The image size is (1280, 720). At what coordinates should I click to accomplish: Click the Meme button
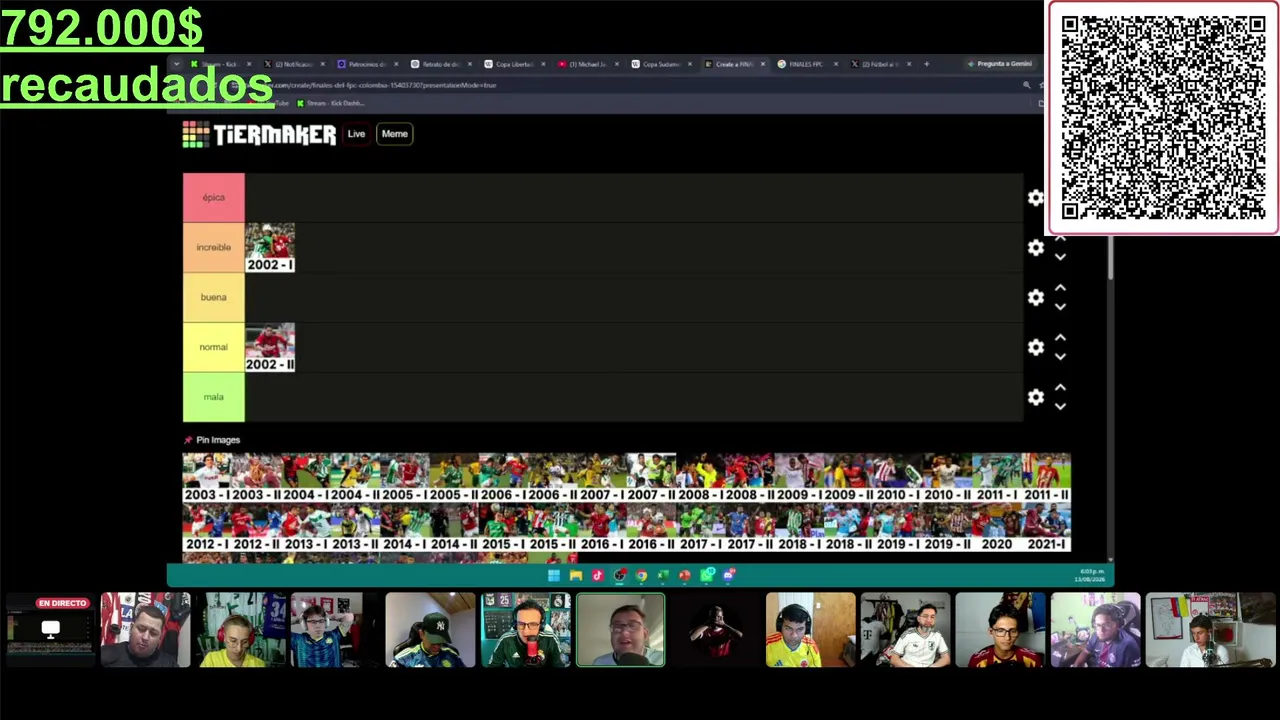395,134
